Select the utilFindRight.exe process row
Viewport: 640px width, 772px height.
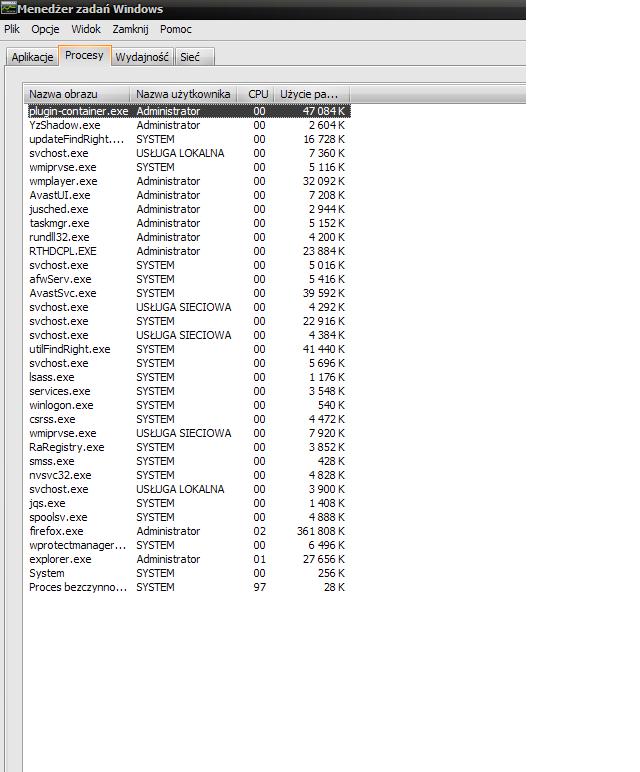point(69,349)
